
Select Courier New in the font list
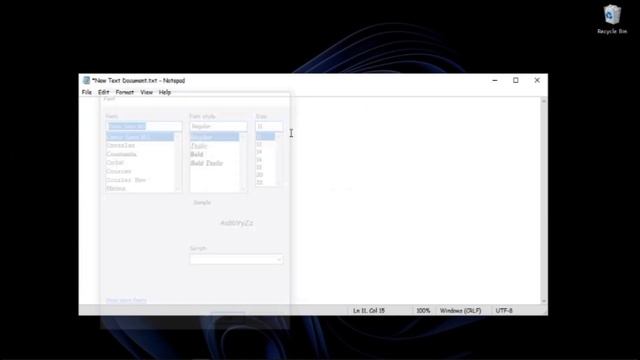point(126,180)
